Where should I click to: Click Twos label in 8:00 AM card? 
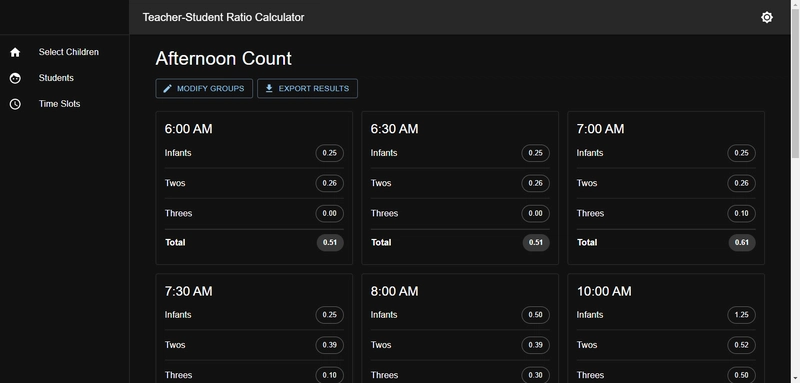point(381,345)
